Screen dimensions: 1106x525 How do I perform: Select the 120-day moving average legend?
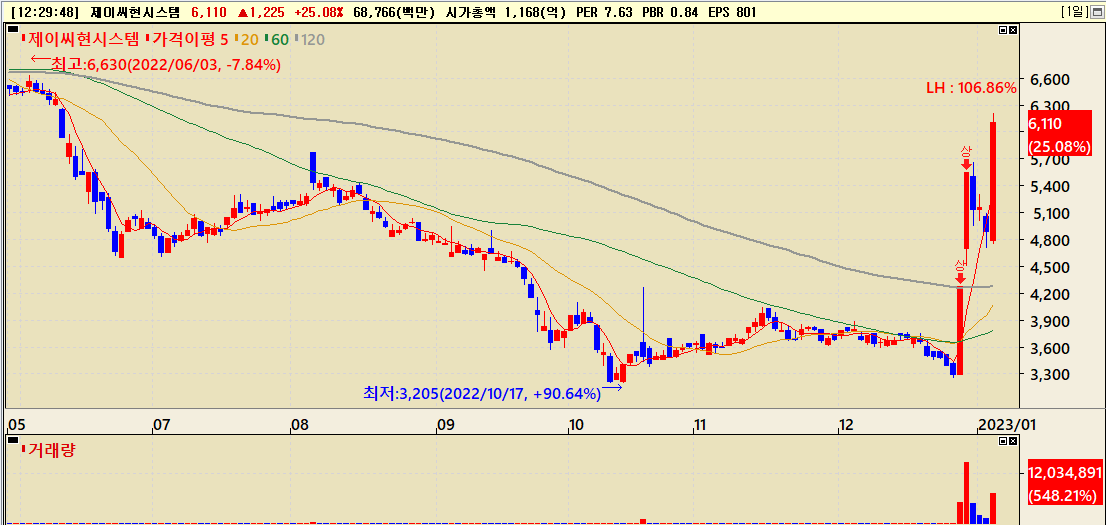point(311,40)
